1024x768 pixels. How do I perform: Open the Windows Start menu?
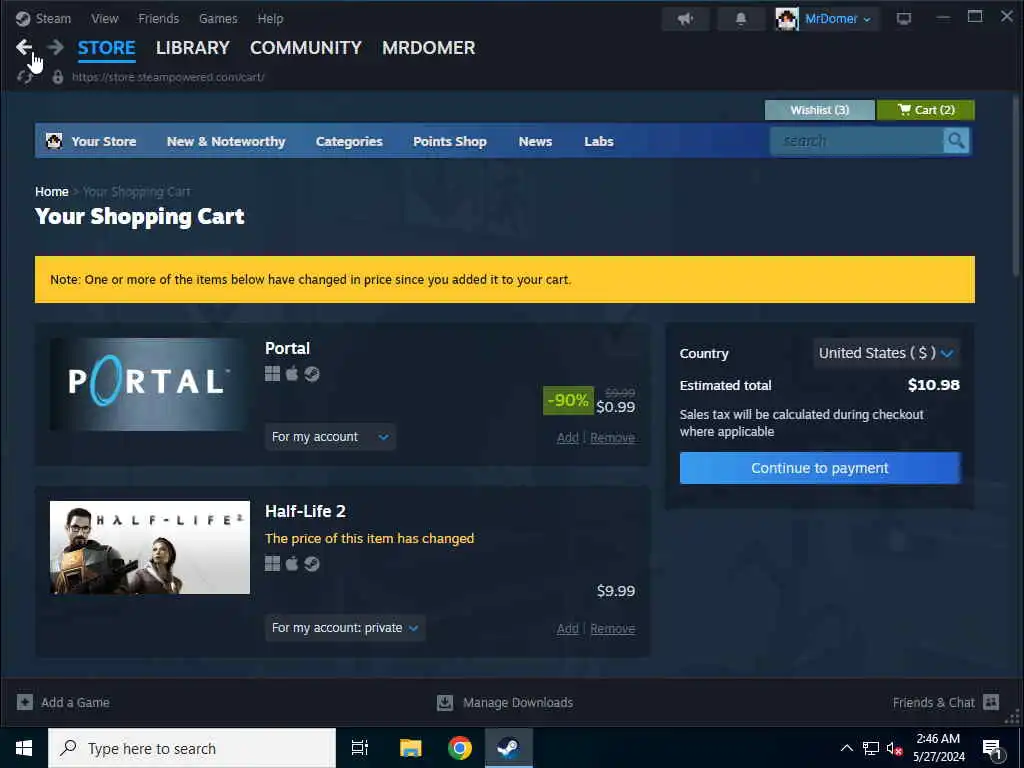(24, 748)
